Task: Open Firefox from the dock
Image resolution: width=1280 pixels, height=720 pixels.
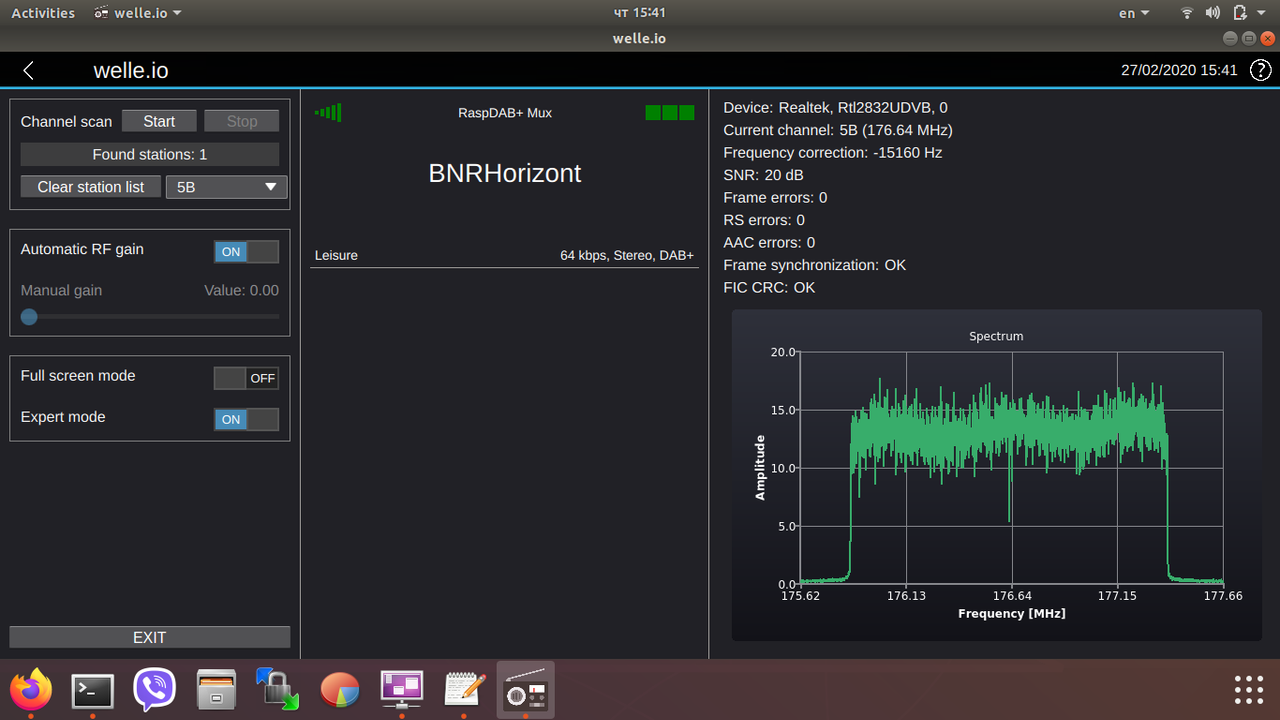Action: click(31, 690)
